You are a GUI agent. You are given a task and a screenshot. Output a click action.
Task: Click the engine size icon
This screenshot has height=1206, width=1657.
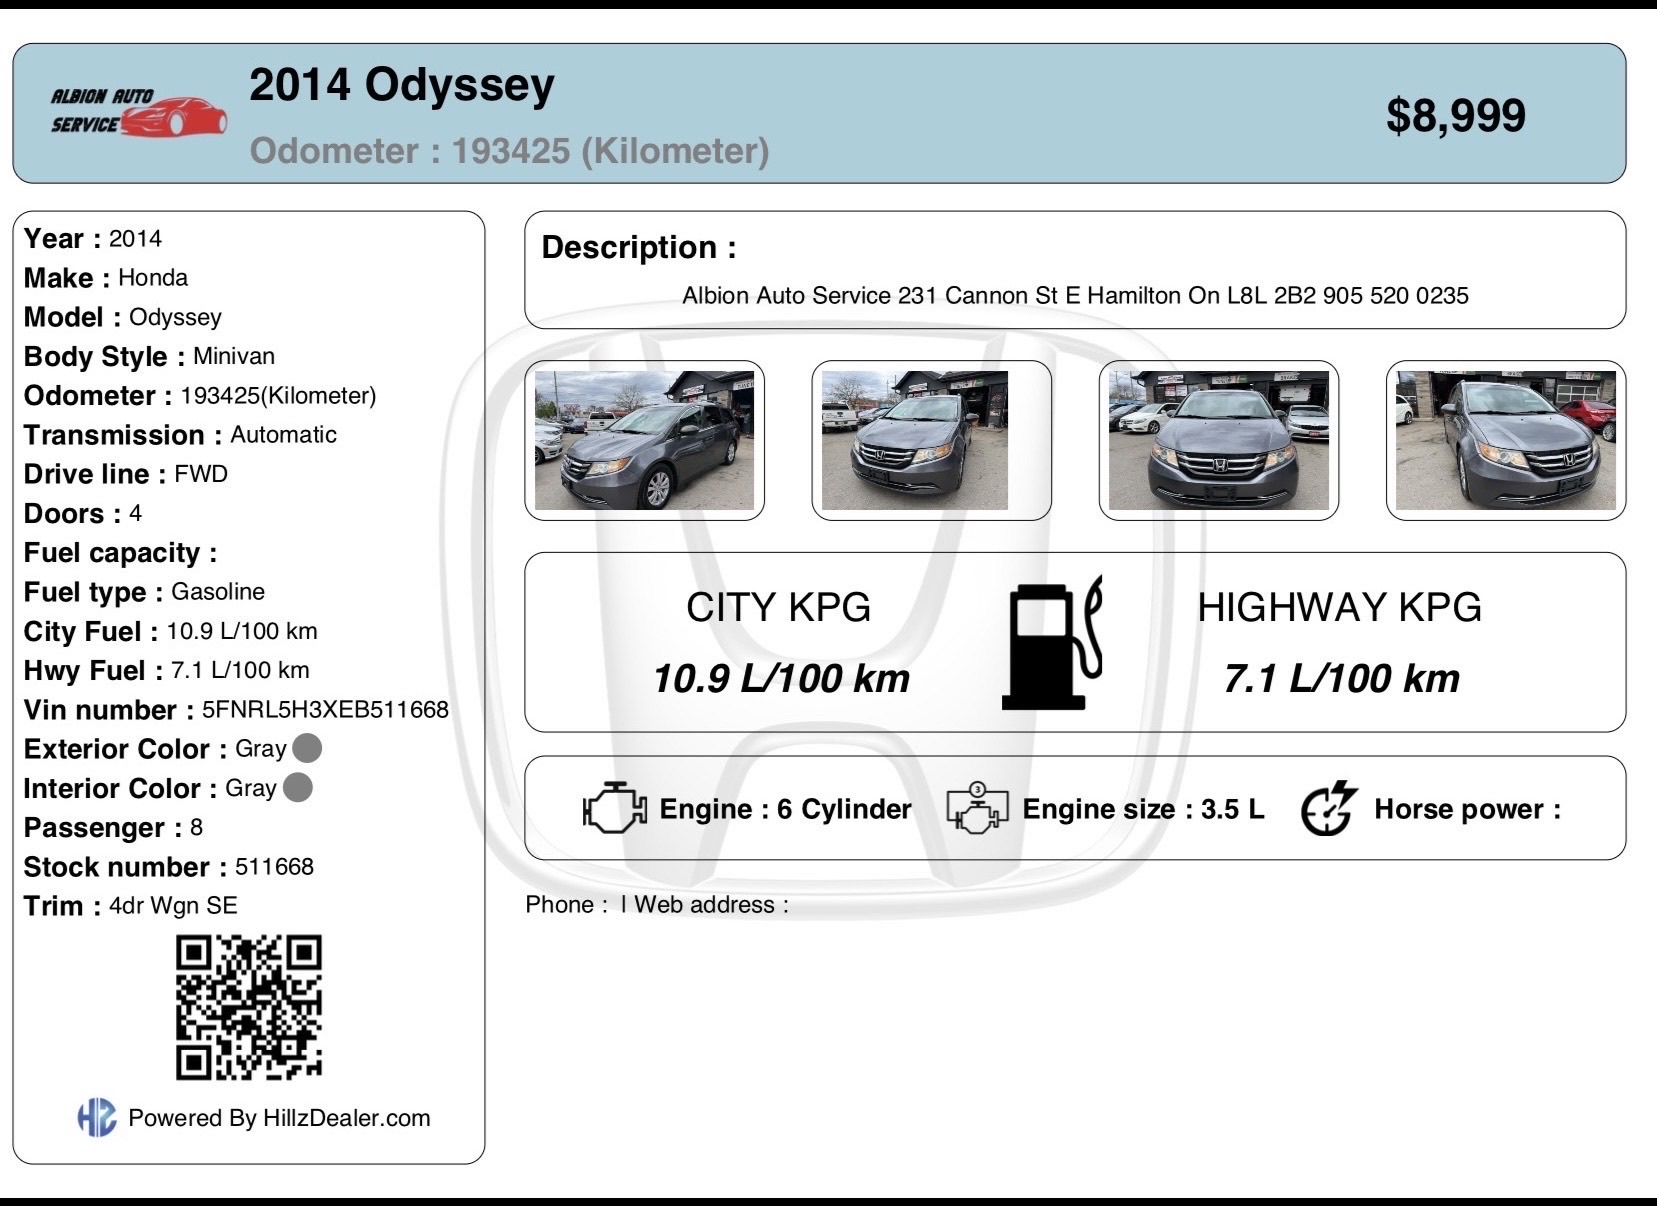[977, 808]
